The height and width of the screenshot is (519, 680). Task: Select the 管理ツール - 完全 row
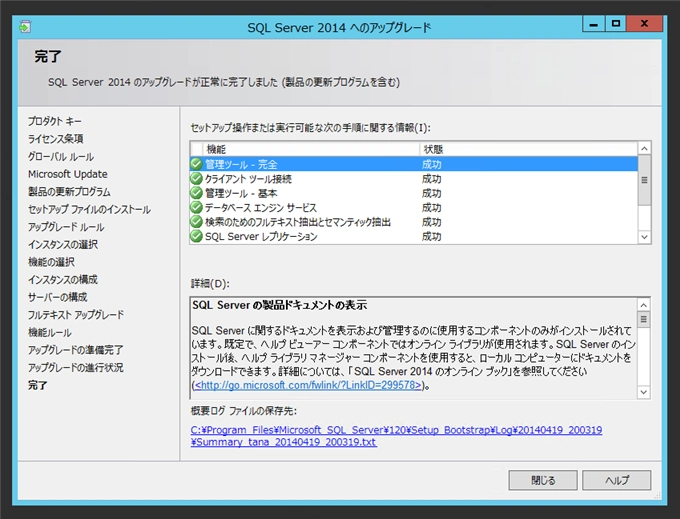point(414,164)
